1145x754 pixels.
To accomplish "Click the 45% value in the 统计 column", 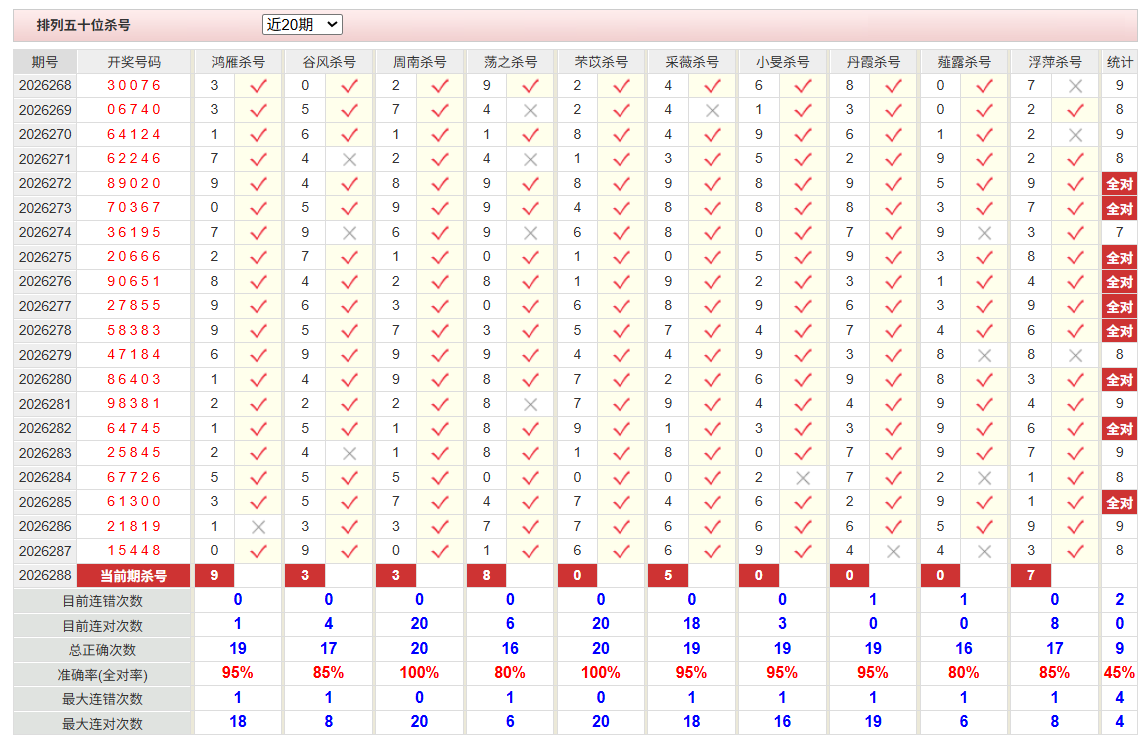I will pyautogui.click(x=1119, y=673).
